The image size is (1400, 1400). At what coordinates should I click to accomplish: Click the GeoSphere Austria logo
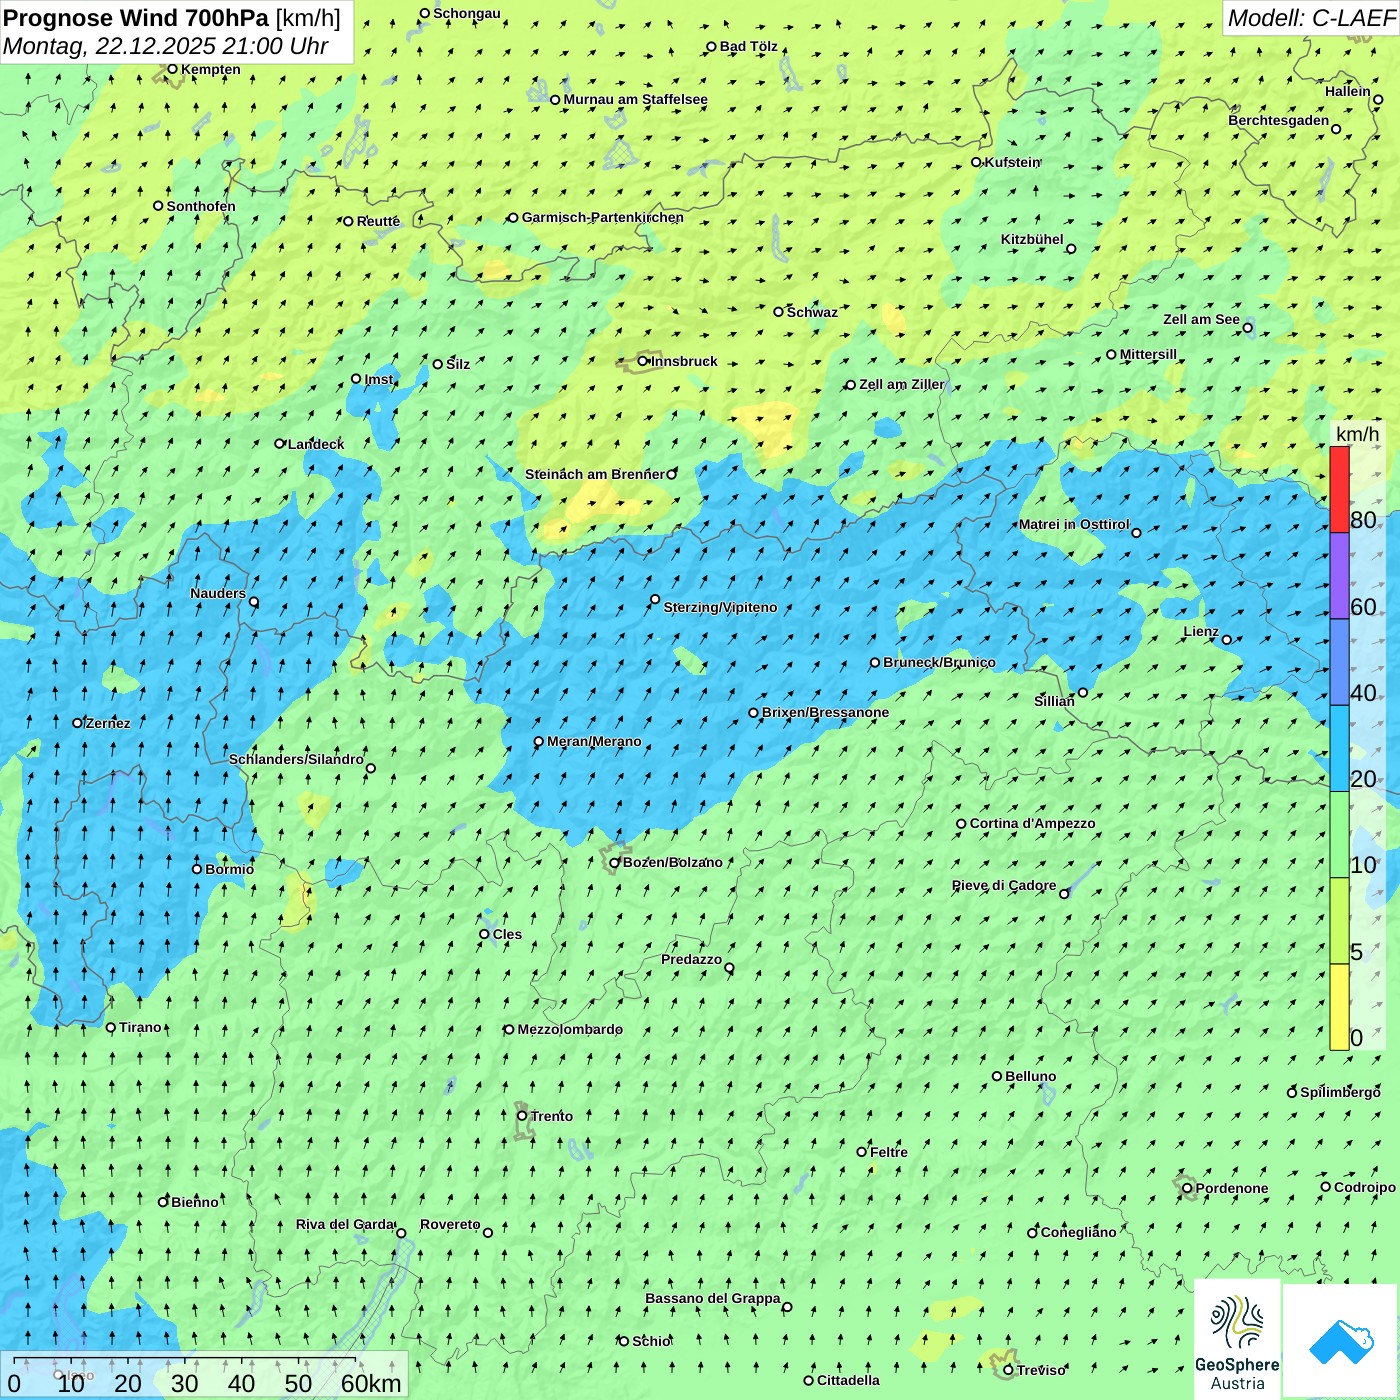1237,1340
